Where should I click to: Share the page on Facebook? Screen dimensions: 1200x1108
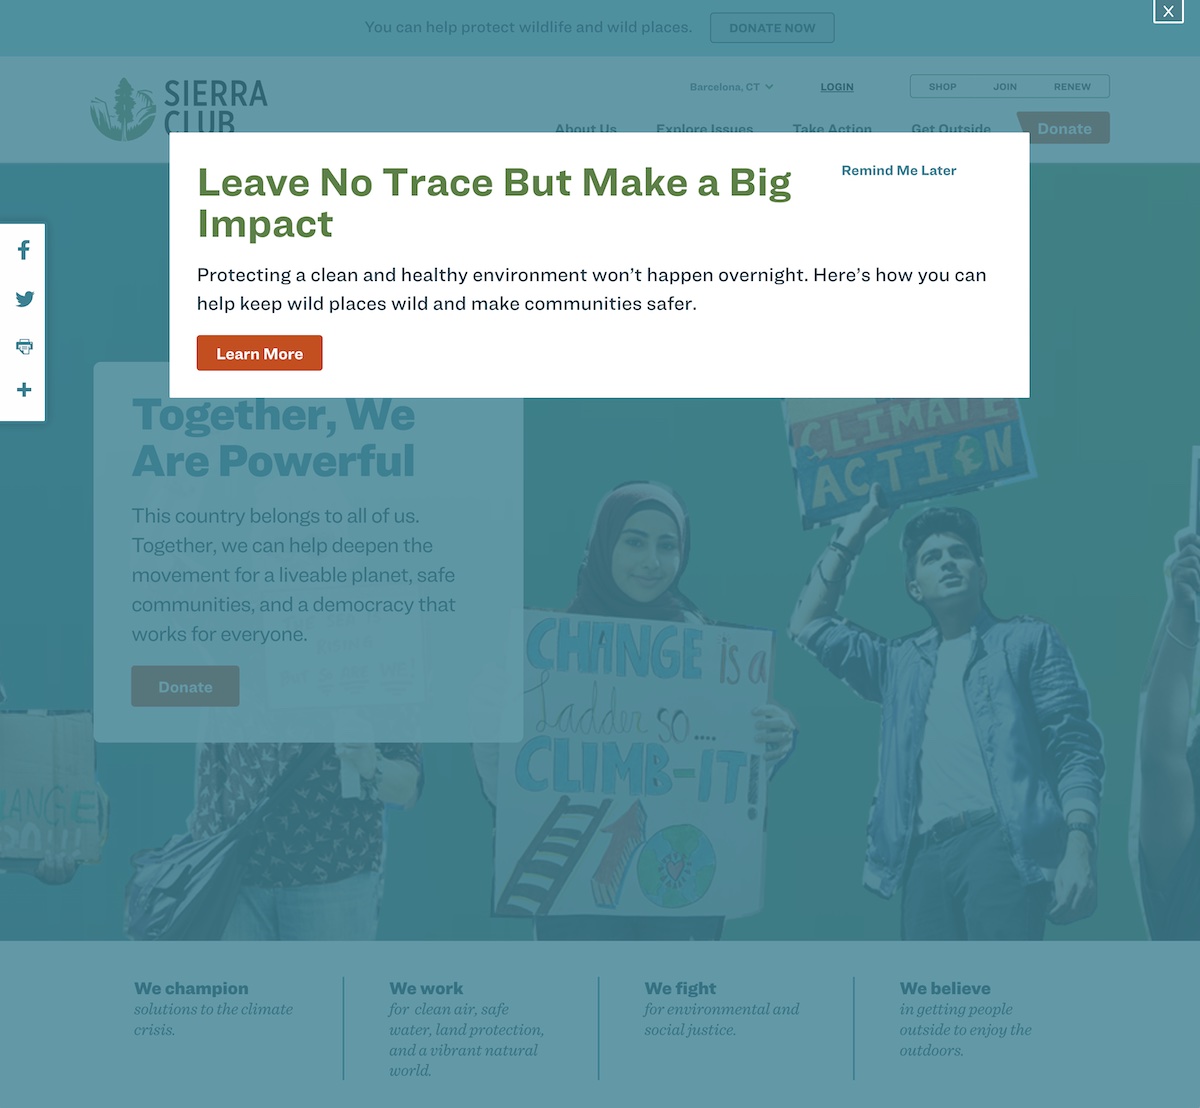[x=24, y=250]
